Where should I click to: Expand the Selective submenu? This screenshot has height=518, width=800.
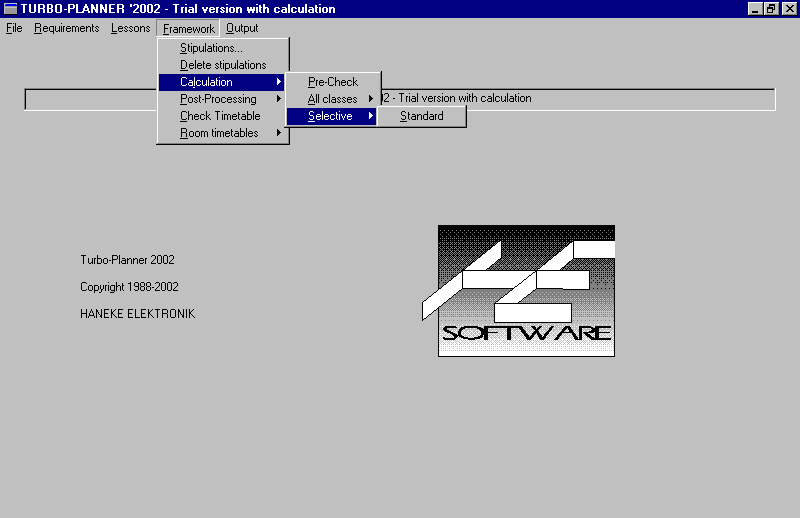(x=332, y=116)
